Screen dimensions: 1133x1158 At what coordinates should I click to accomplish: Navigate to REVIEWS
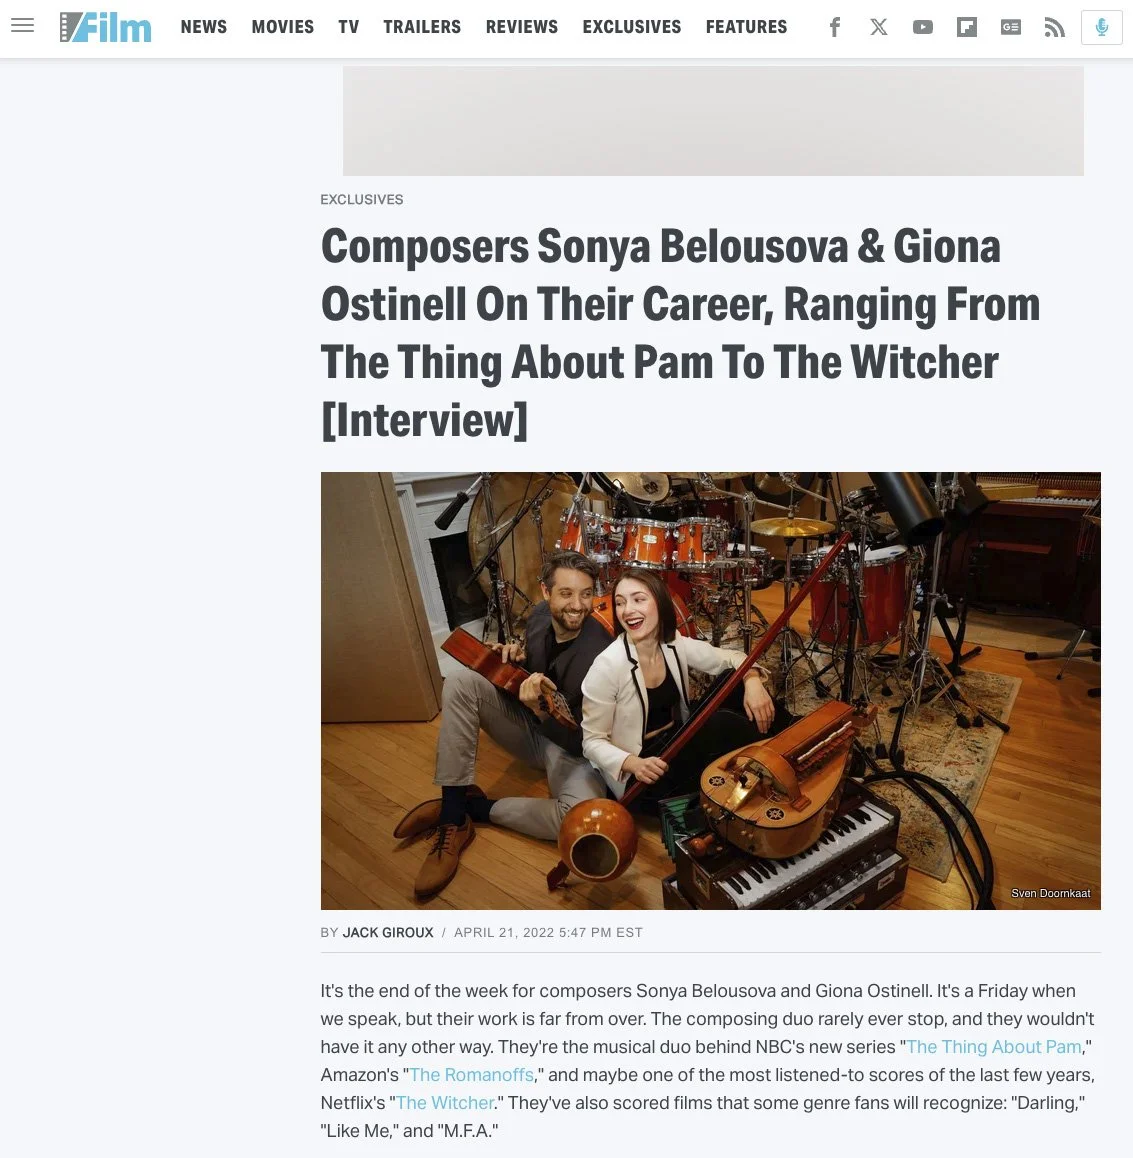[x=521, y=27]
